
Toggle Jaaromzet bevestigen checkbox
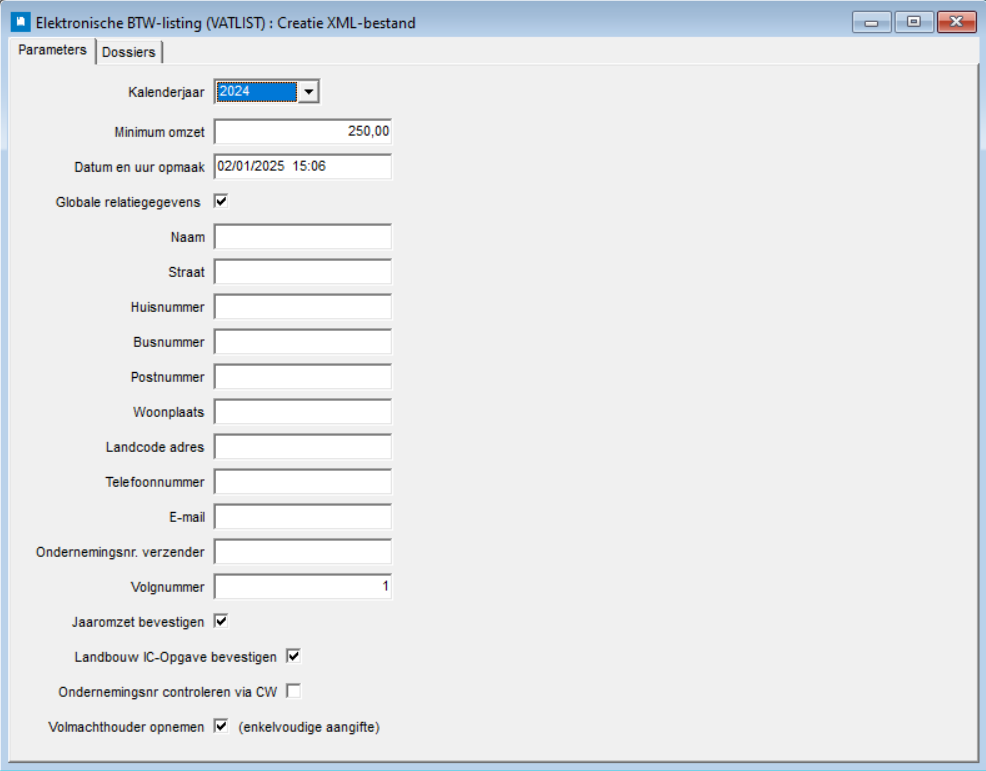click(221, 621)
